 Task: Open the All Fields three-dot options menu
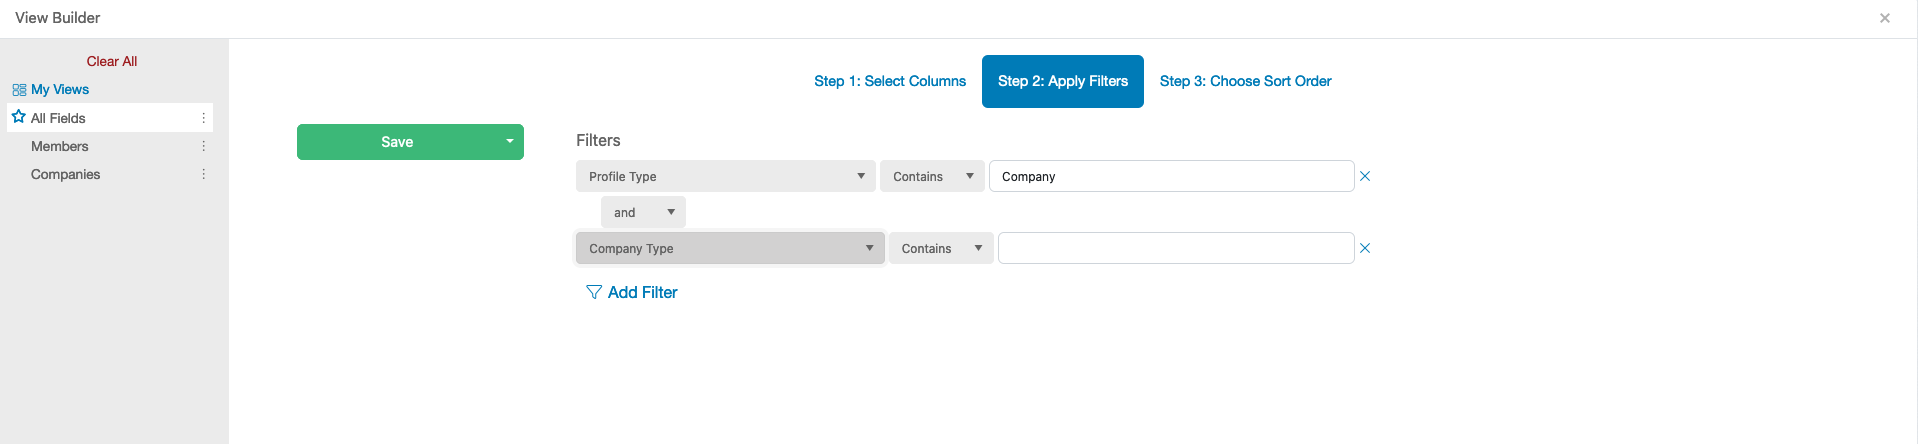204,118
